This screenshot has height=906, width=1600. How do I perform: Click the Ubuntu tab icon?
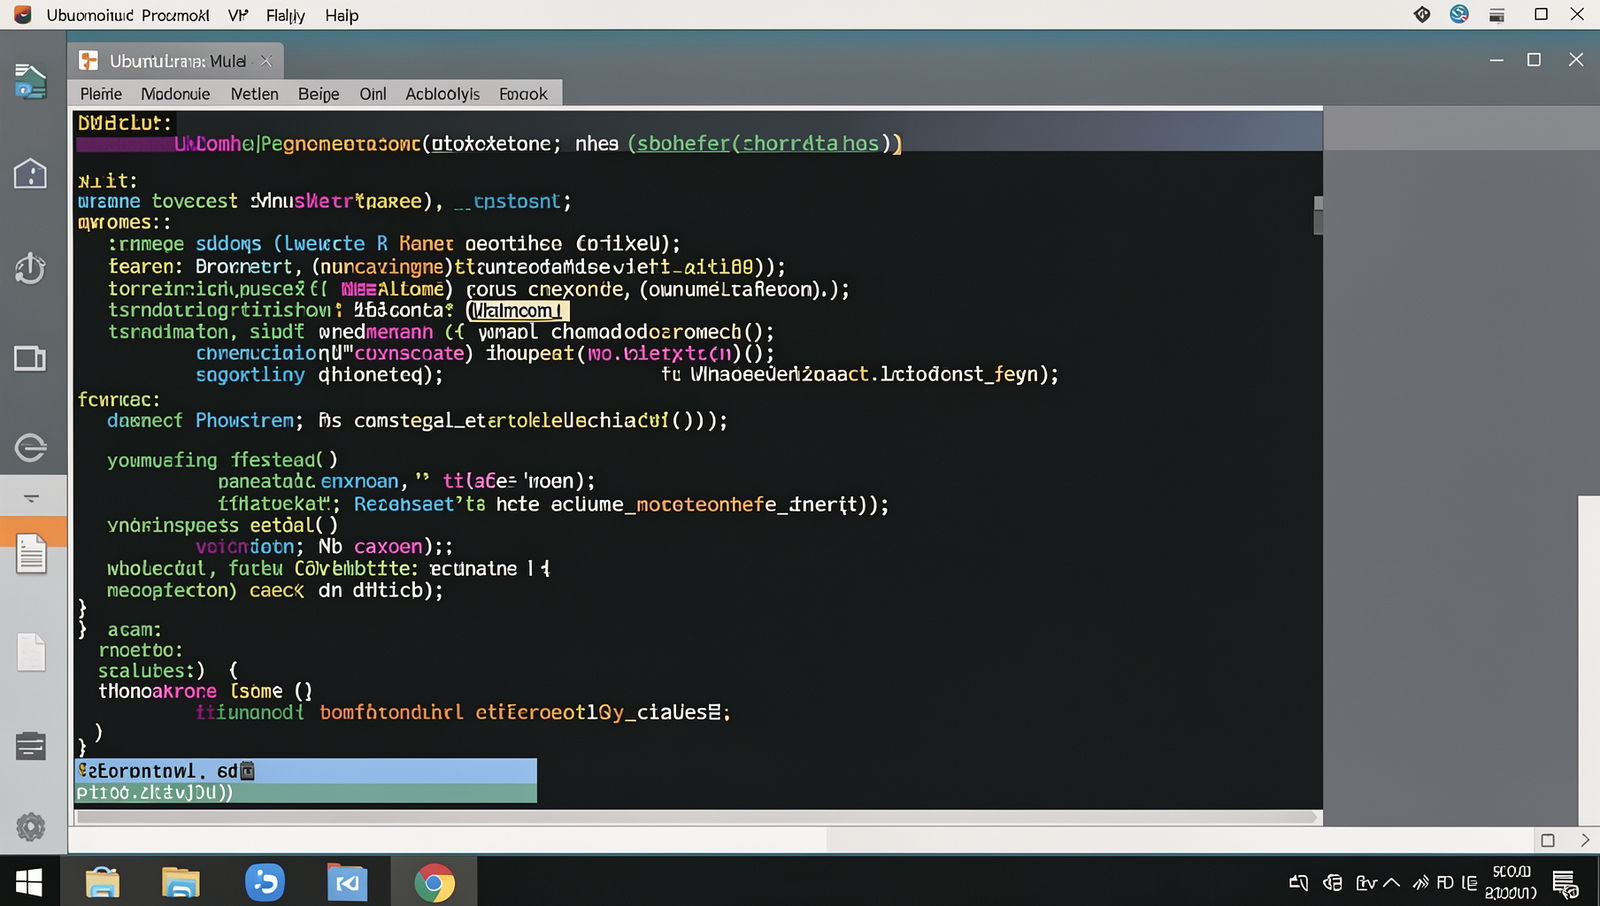pos(89,61)
